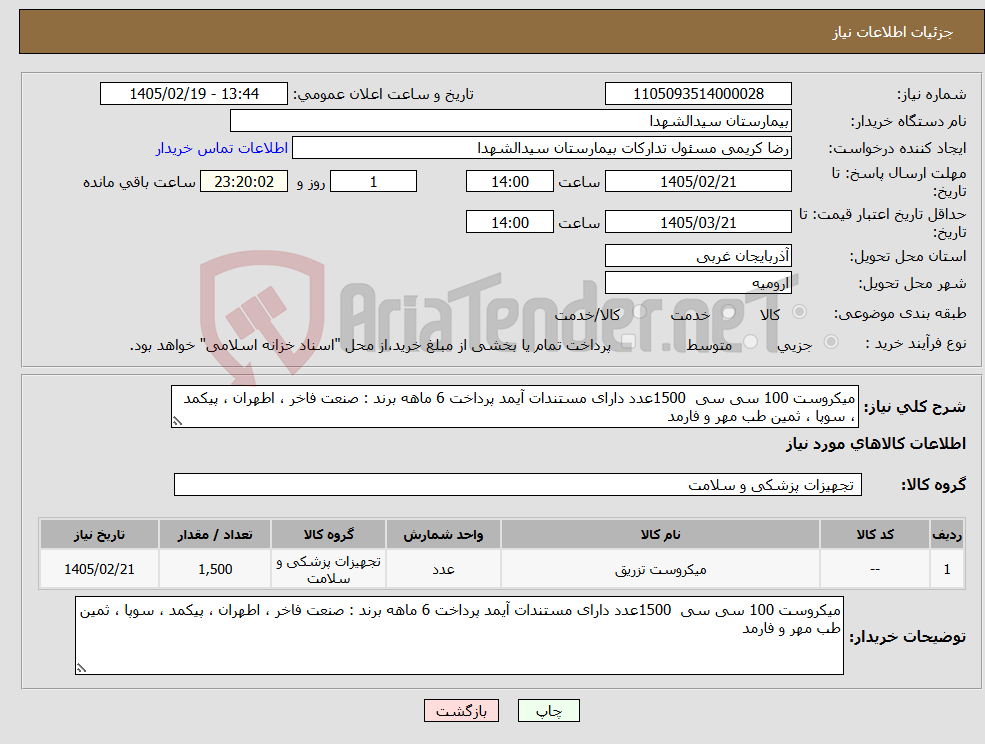Click remaining time field 23:20:02
Image resolution: width=985 pixels, height=744 pixels.
point(244,182)
